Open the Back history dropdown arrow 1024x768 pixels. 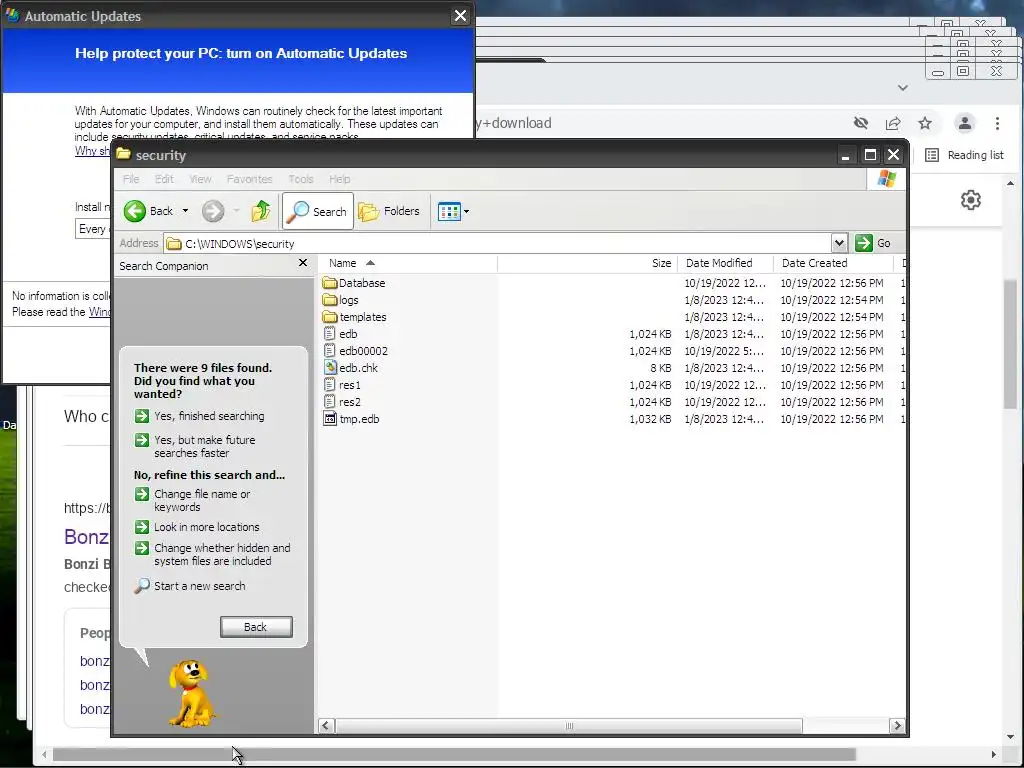point(185,211)
